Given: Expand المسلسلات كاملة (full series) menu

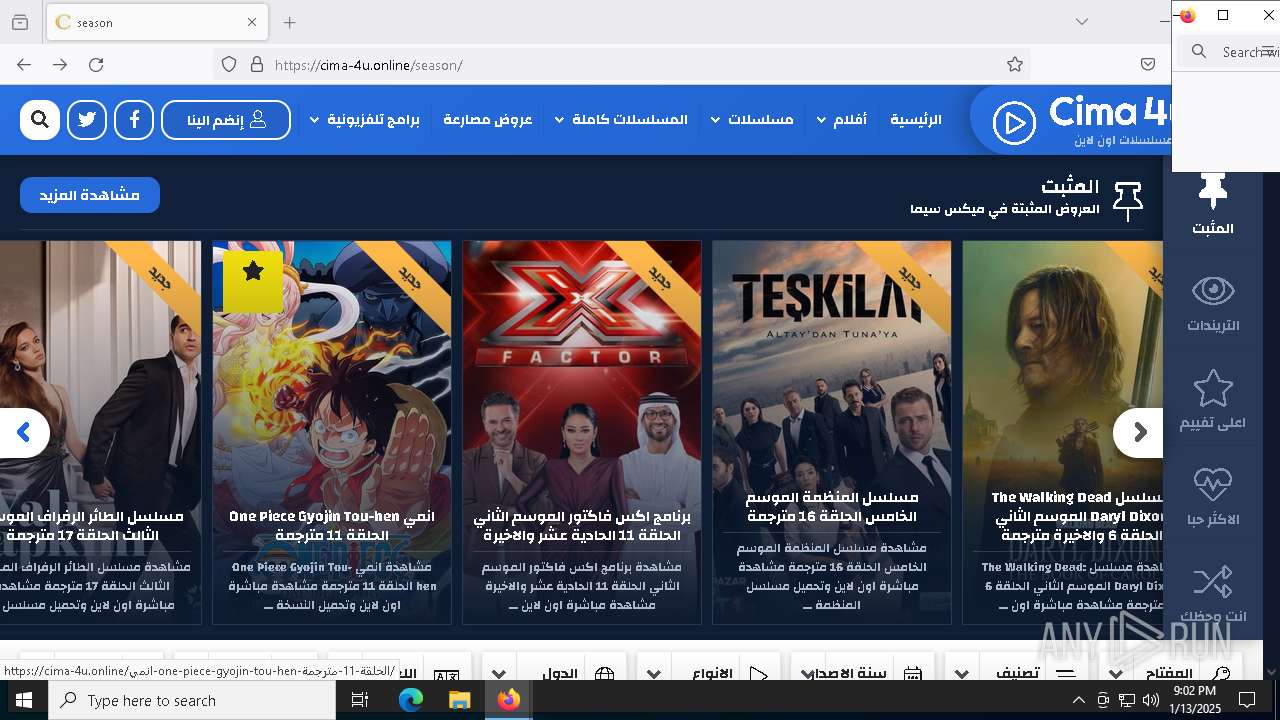Looking at the screenshot, I should [621, 120].
